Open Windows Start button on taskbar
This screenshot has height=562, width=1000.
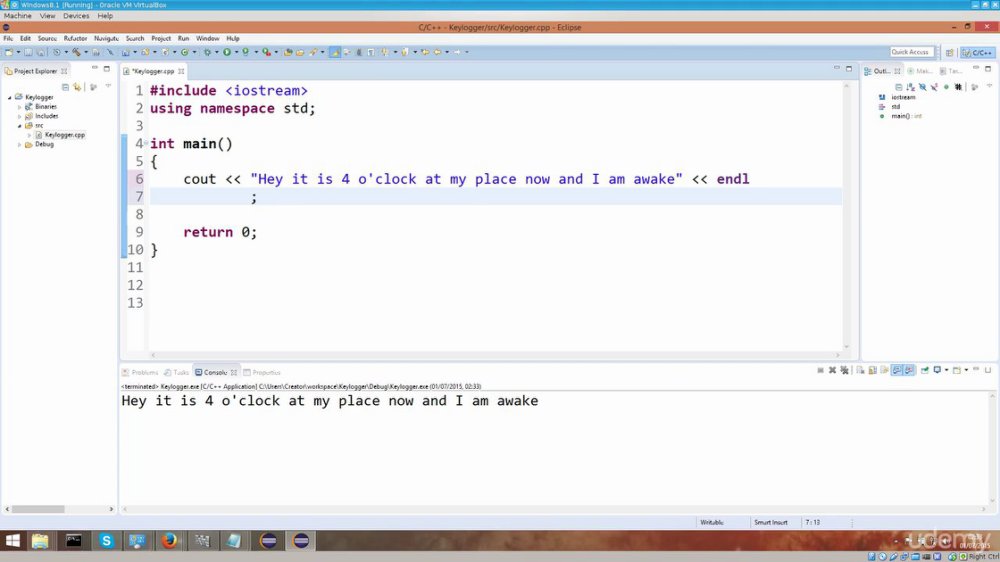pos(12,541)
